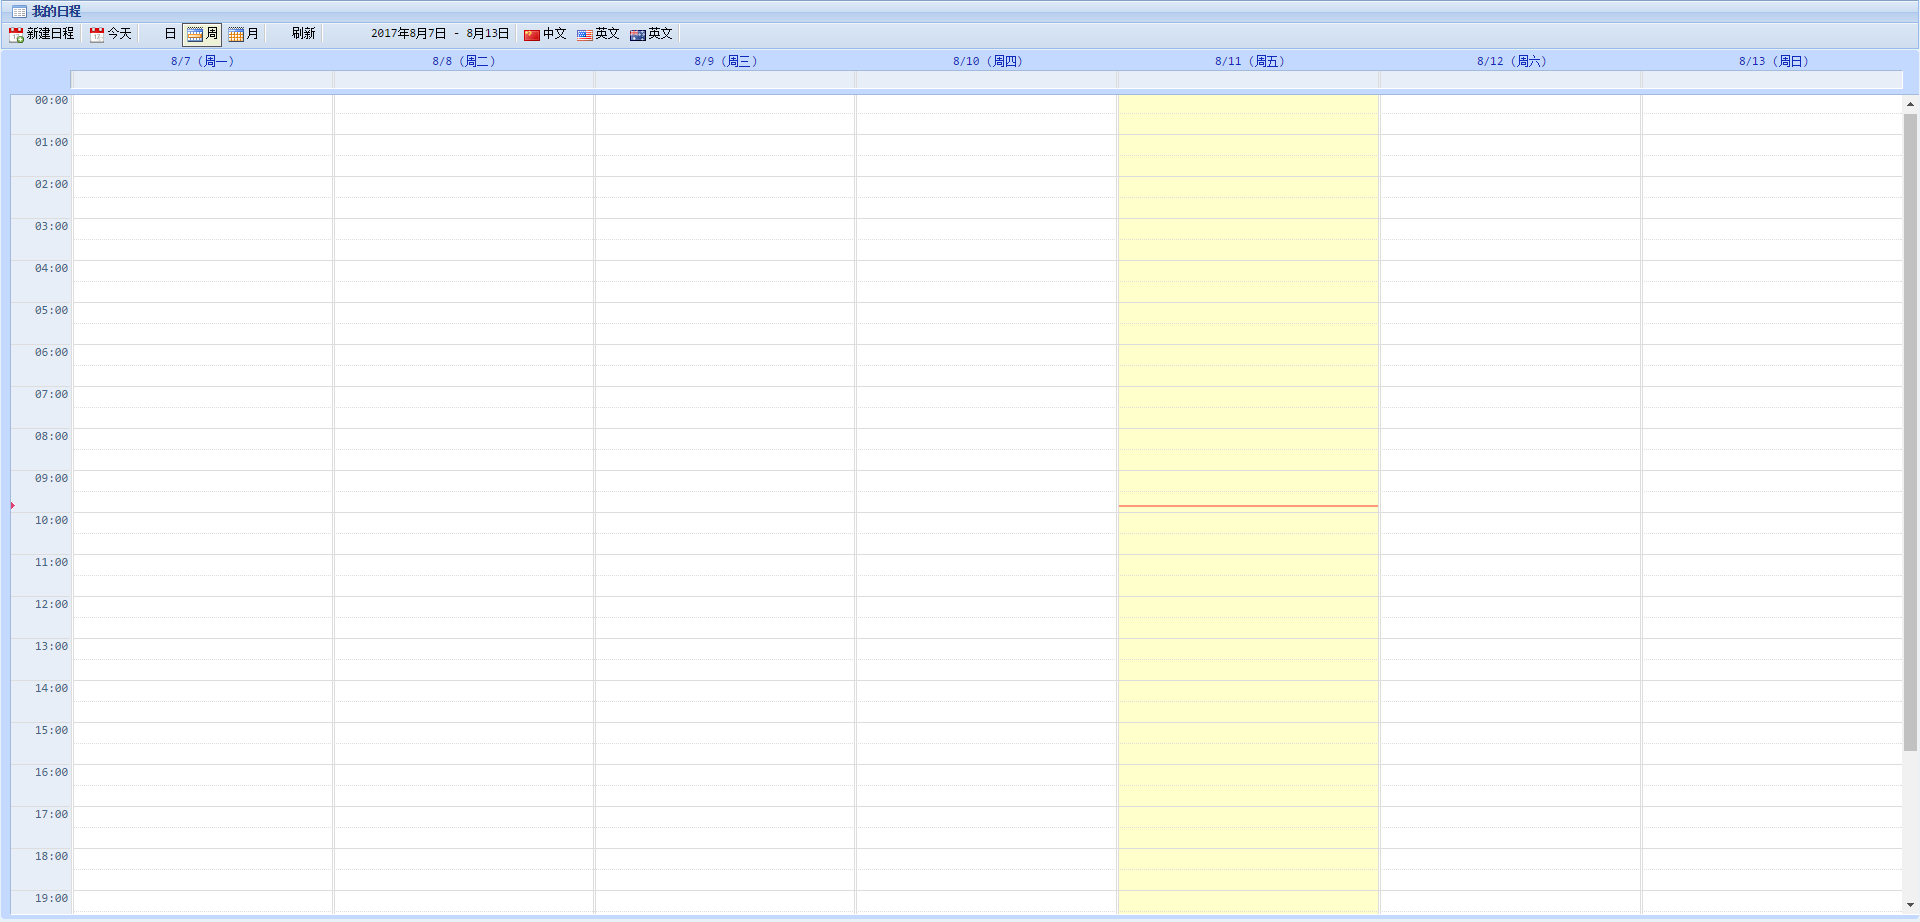The height and width of the screenshot is (922, 1920).
Task: Click the 06:00 time label
Action: (x=51, y=352)
